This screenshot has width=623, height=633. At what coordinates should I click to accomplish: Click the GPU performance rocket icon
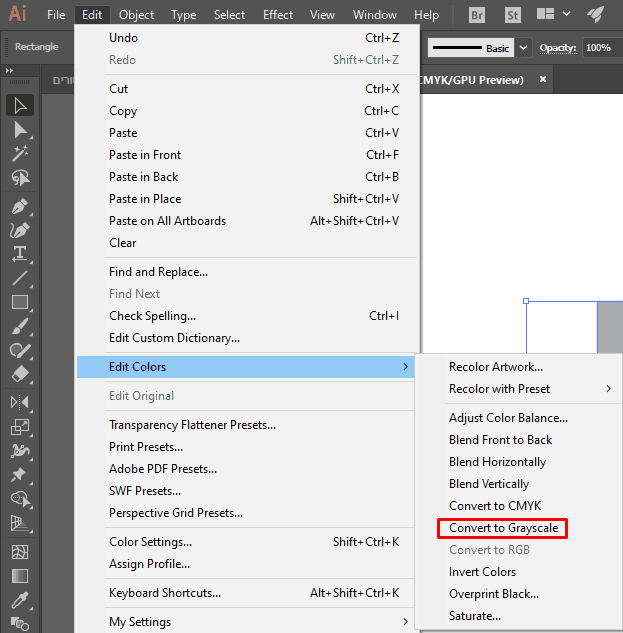(x=596, y=15)
